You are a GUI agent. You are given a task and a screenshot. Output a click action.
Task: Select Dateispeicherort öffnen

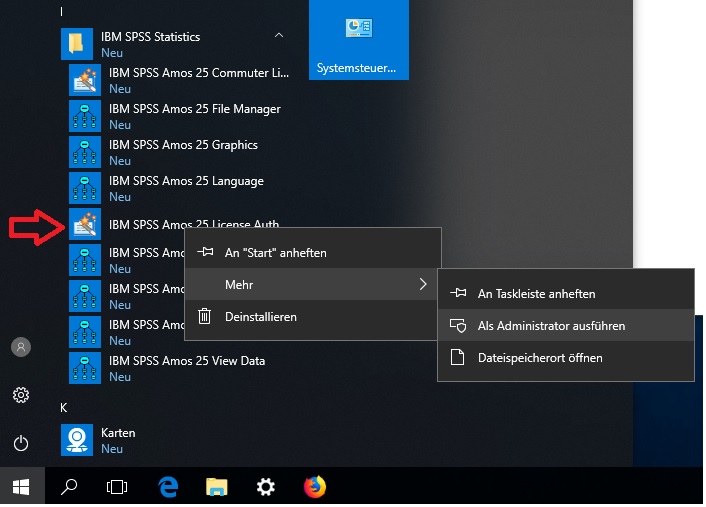pyautogui.click(x=566, y=358)
